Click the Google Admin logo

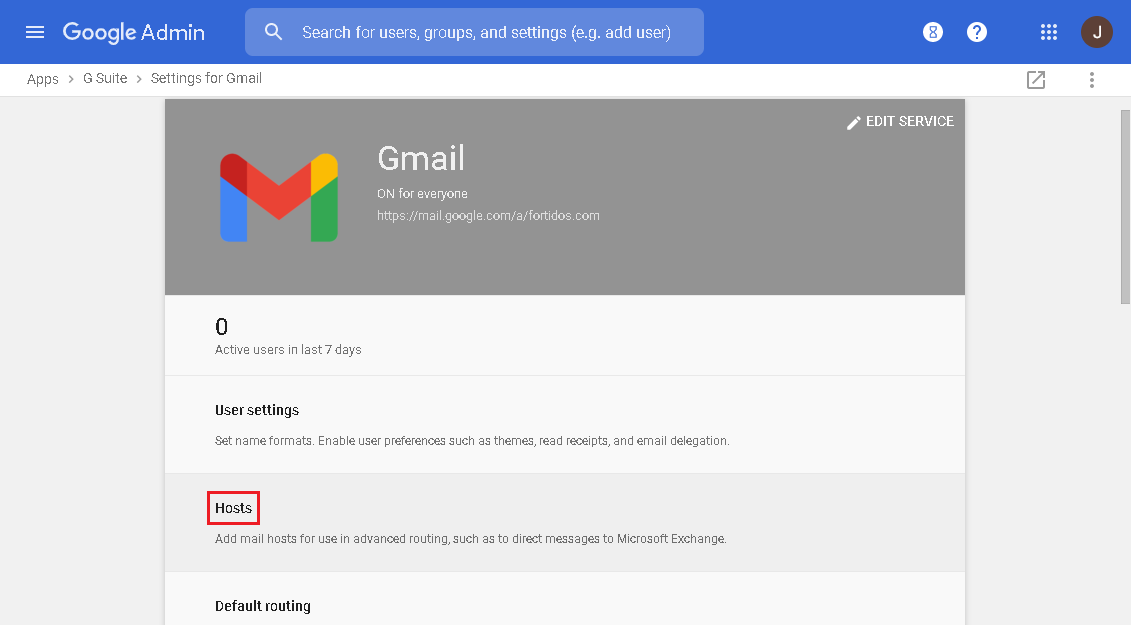(133, 32)
